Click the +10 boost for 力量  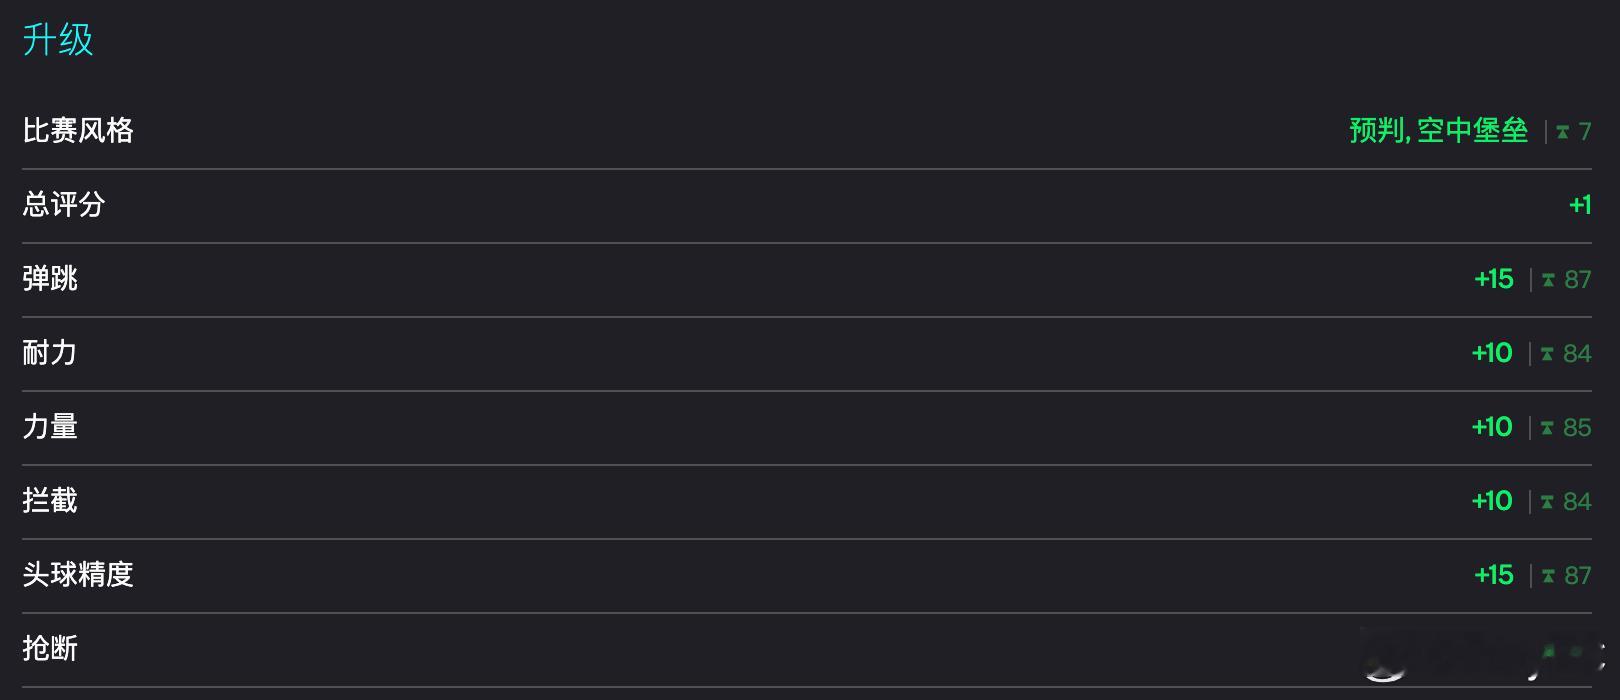click(x=1492, y=427)
